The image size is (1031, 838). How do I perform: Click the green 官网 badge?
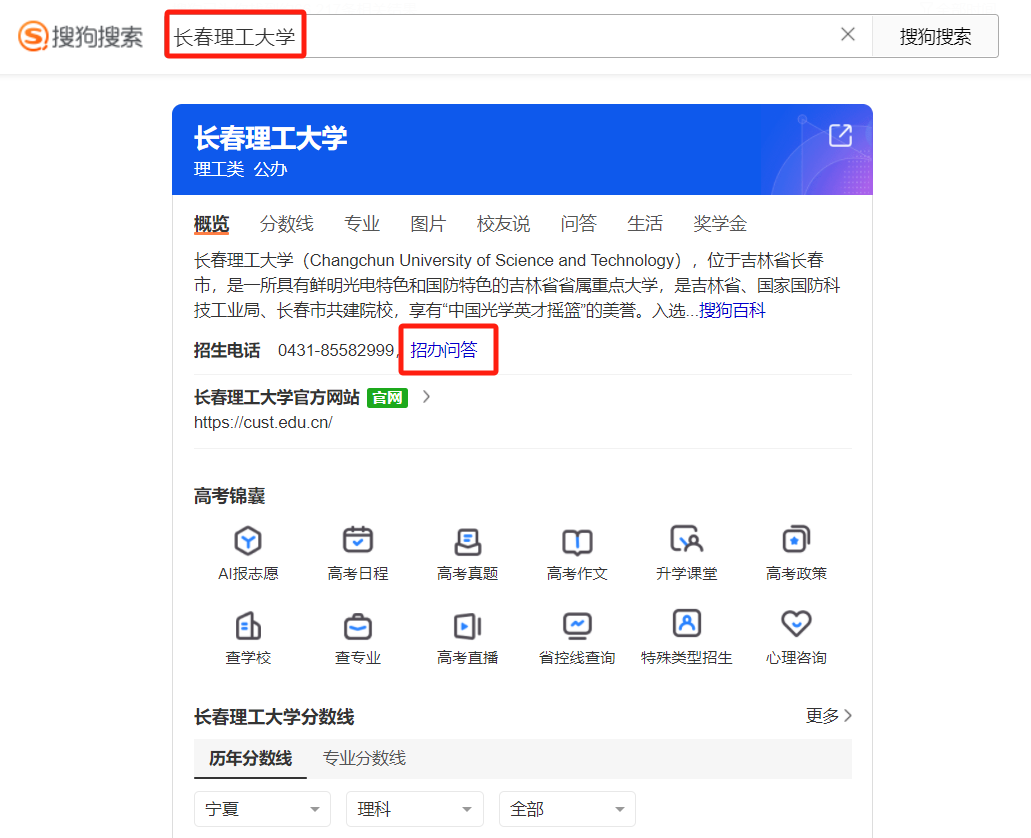[387, 398]
